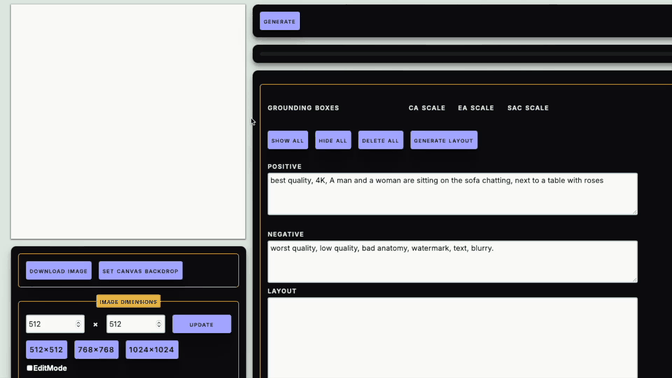The width and height of the screenshot is (672, 378).
Task: Click the SAC Scale column header
Action: (528, 108)
